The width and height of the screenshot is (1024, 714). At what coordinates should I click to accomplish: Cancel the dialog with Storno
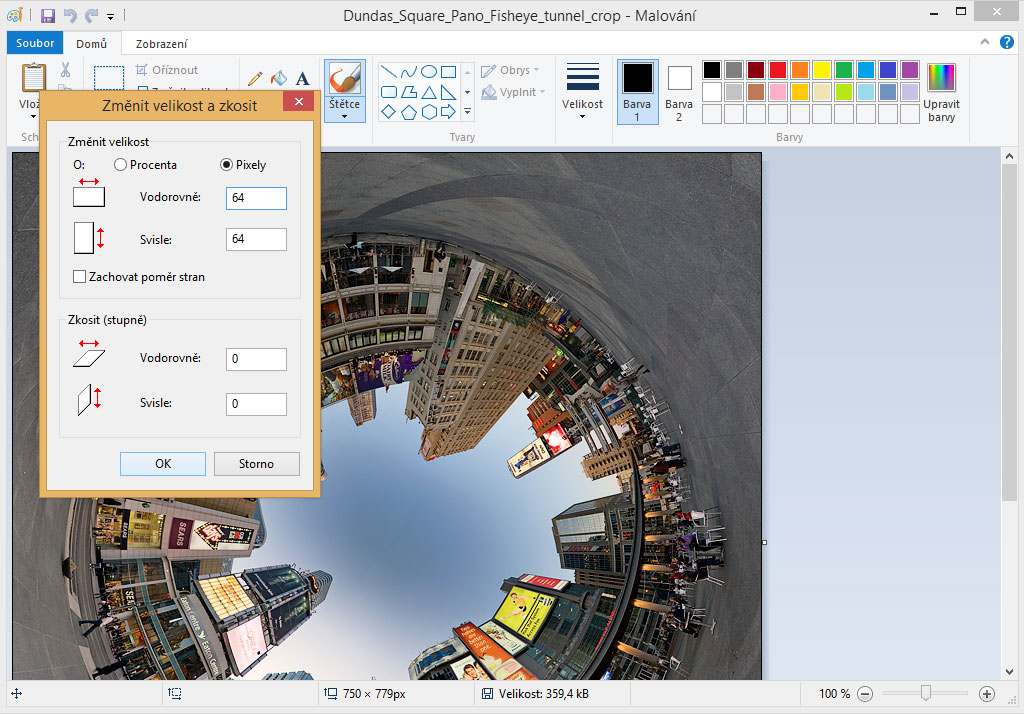tap(256, 464)
